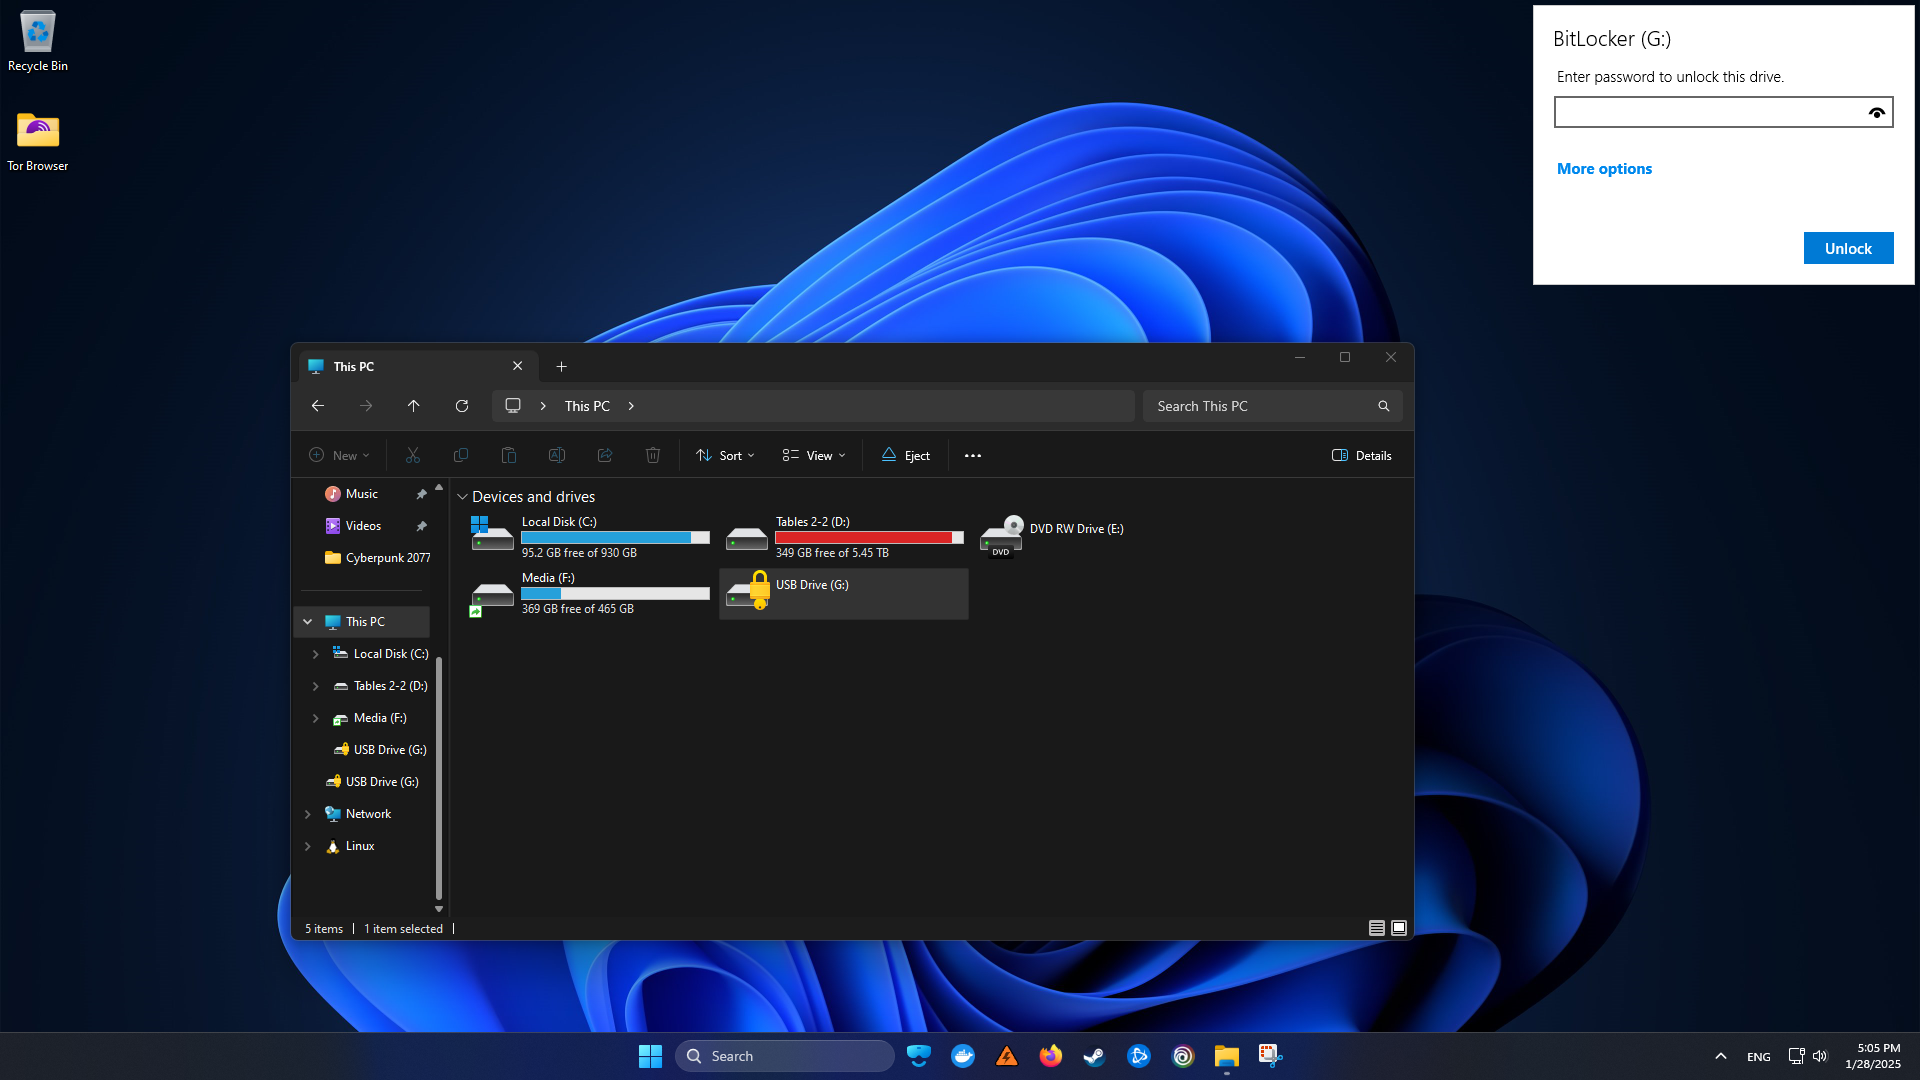Expand Media (F:) in sidebar
Viewport: 1920px width, 1080px height.
tap(316, 718)
